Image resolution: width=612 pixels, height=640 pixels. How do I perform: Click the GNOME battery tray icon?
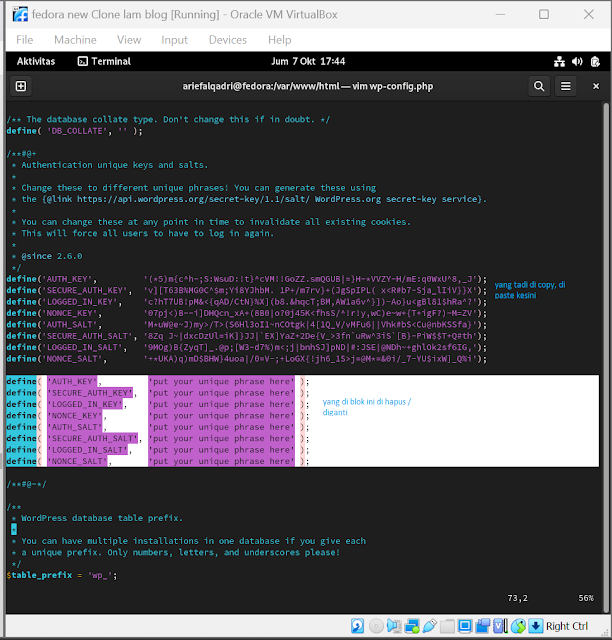[595, 61]
